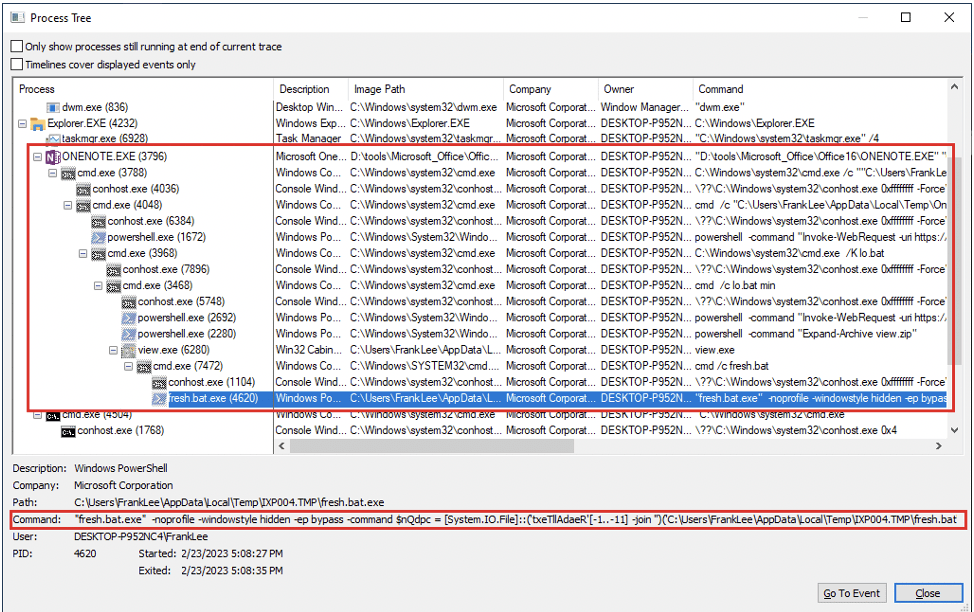The width and height of the screenshot is (974, 612).
Task: Click the ONENOTE.EXE purple icon
Action: [x=53, y=157]
